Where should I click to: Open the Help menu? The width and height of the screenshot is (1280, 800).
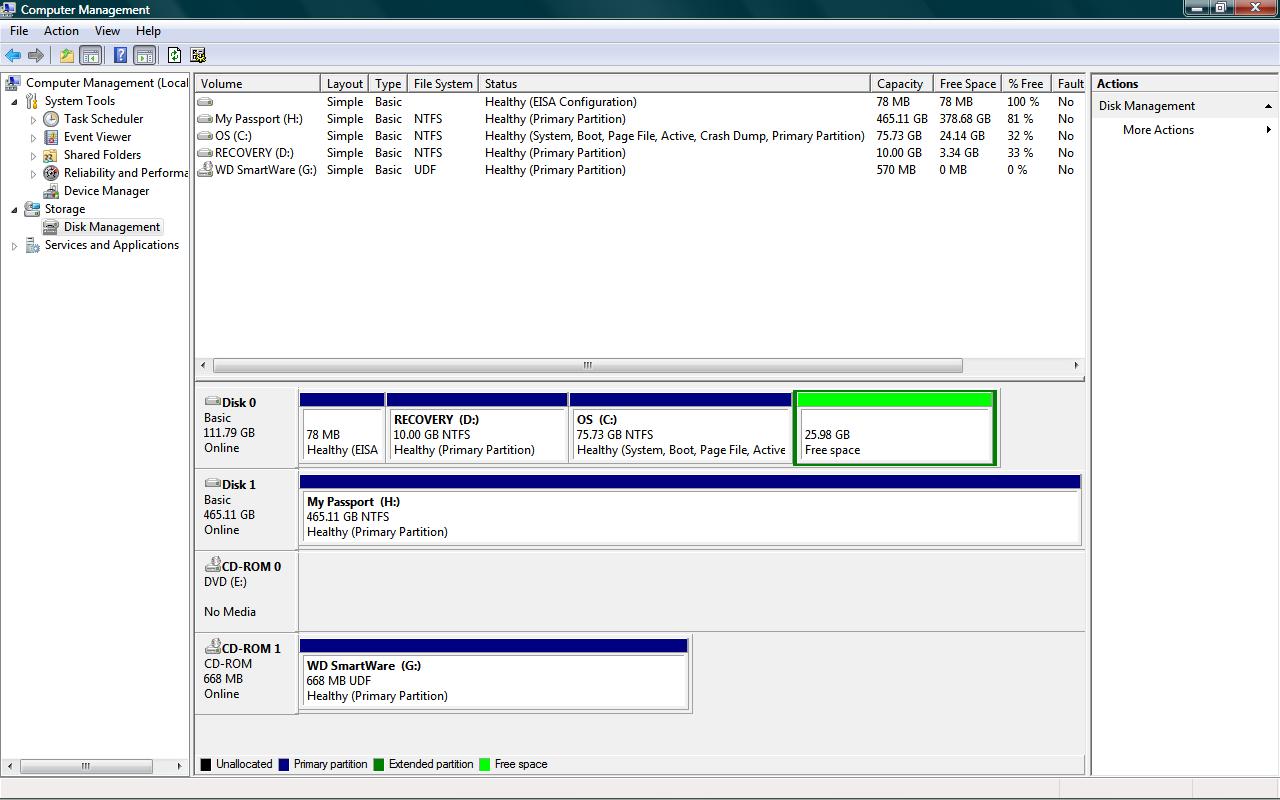coord(148,31)
